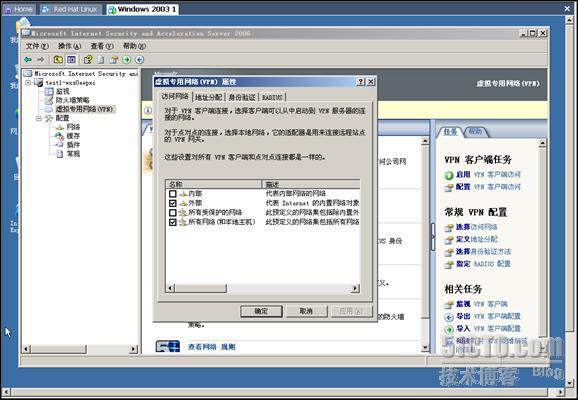
Task: Click the green Back arrow in toolbar
Action: [x=28, y=59]
